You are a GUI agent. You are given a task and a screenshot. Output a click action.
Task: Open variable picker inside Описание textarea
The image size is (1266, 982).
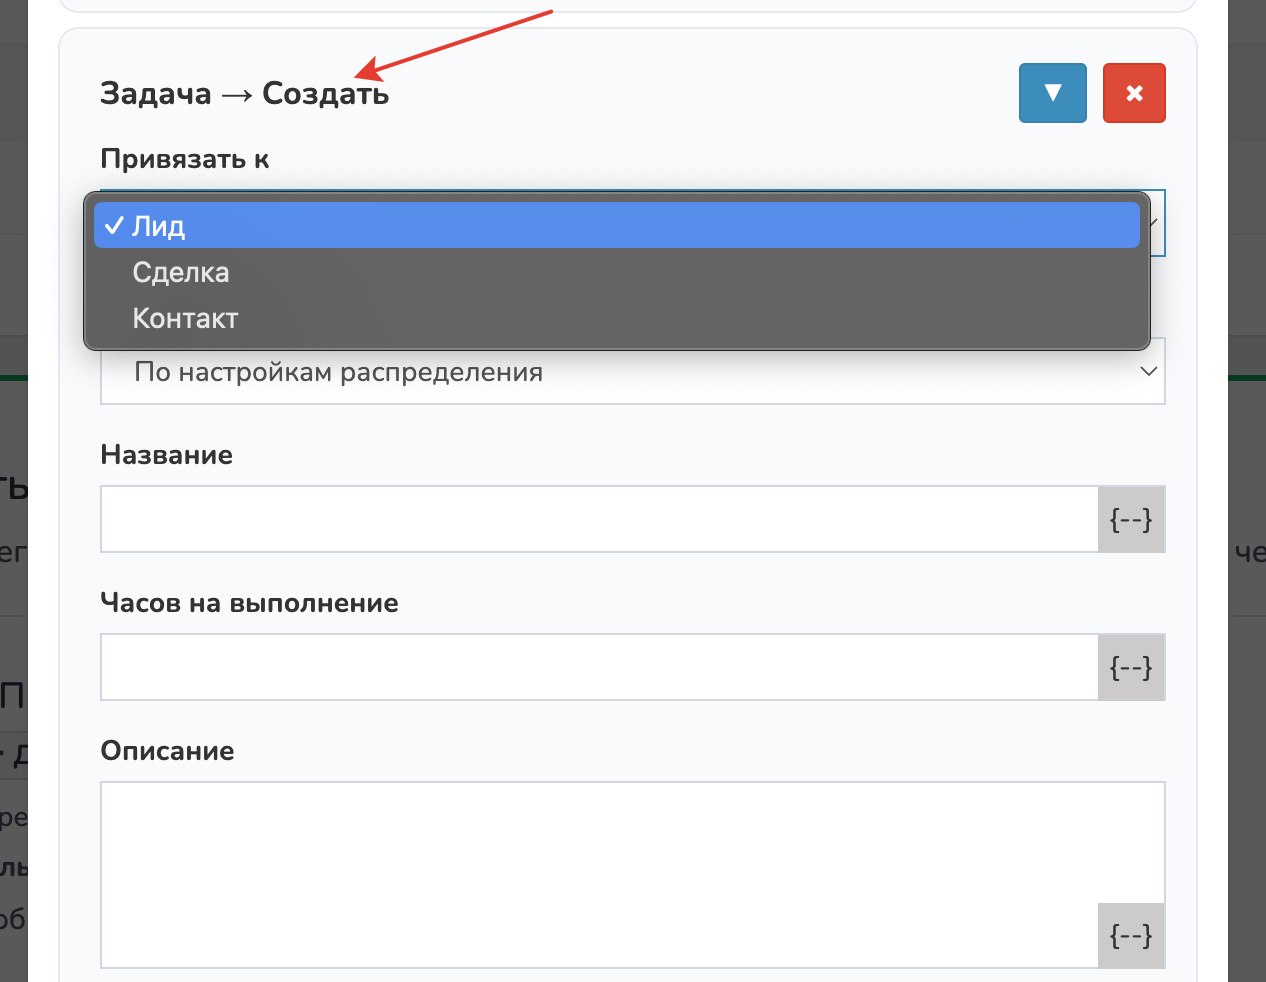coord(1131,935)
